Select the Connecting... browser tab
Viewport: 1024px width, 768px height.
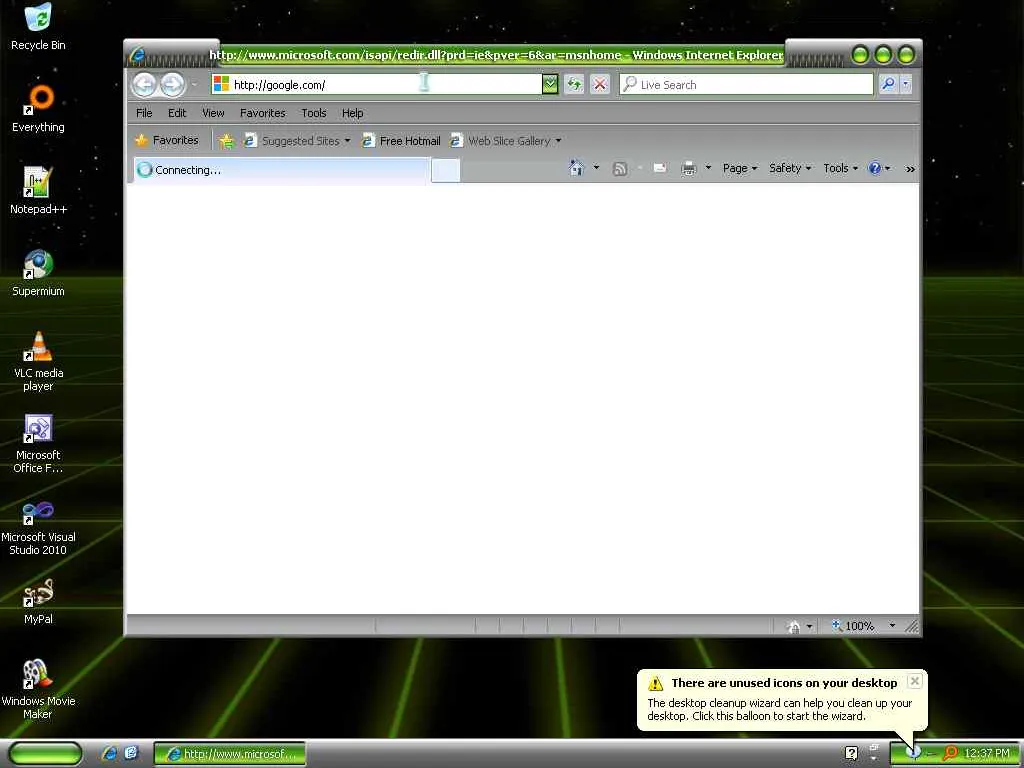[281, 170]
